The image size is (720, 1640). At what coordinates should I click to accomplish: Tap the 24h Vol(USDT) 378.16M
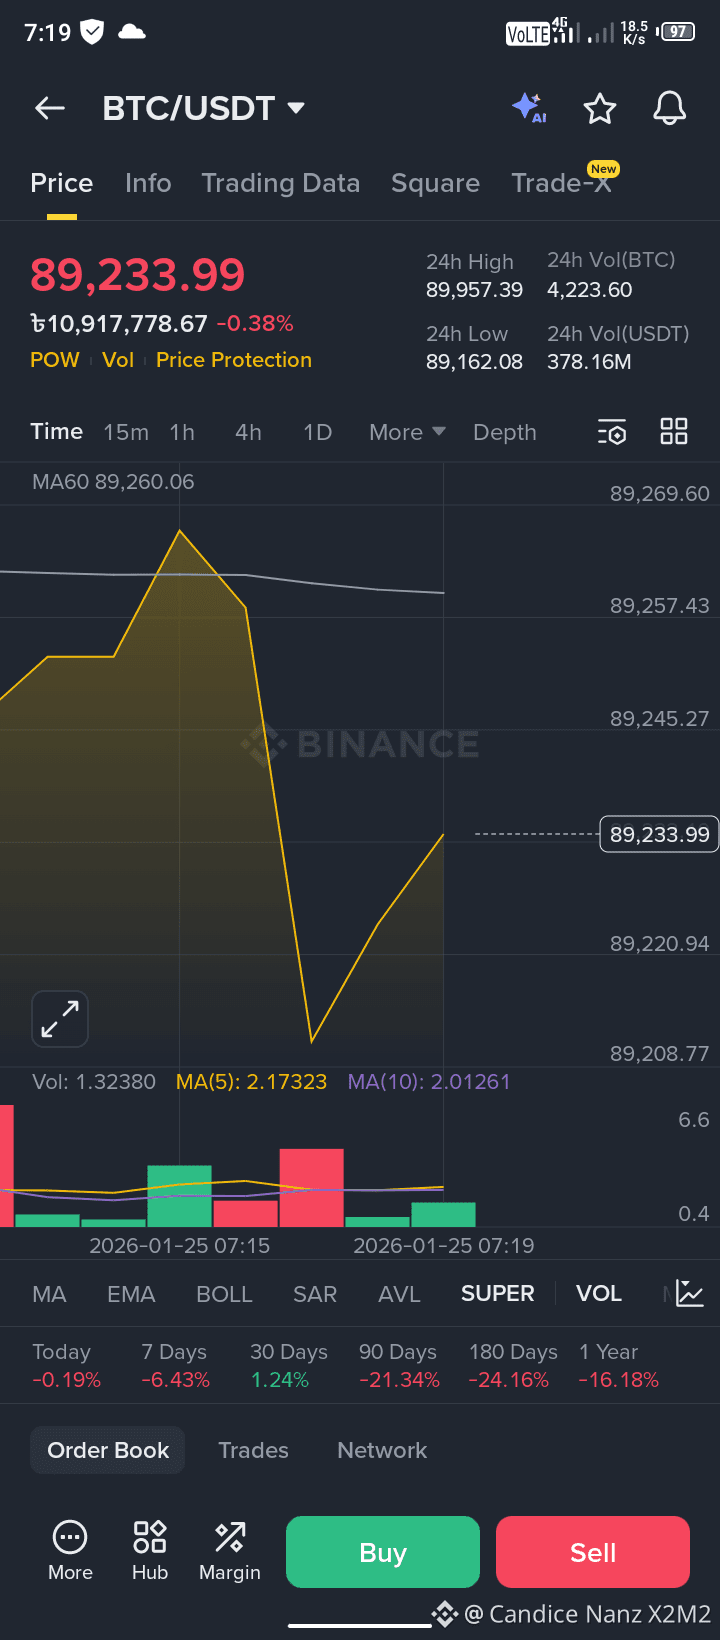pos(589,362)
